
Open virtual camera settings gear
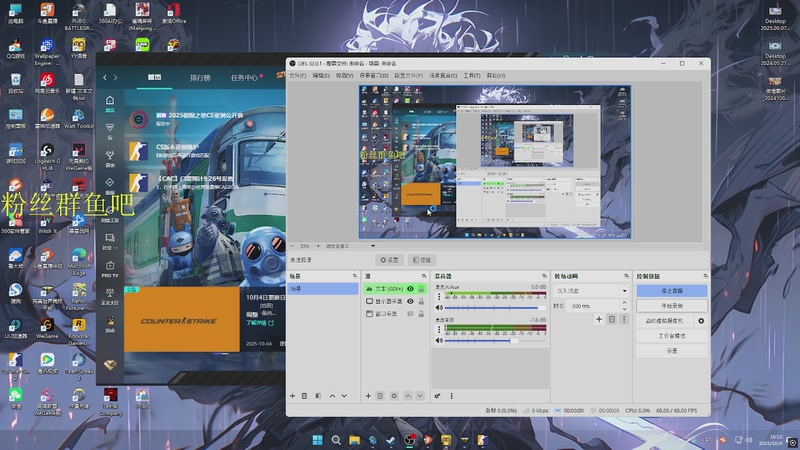(x=701, y=321)
